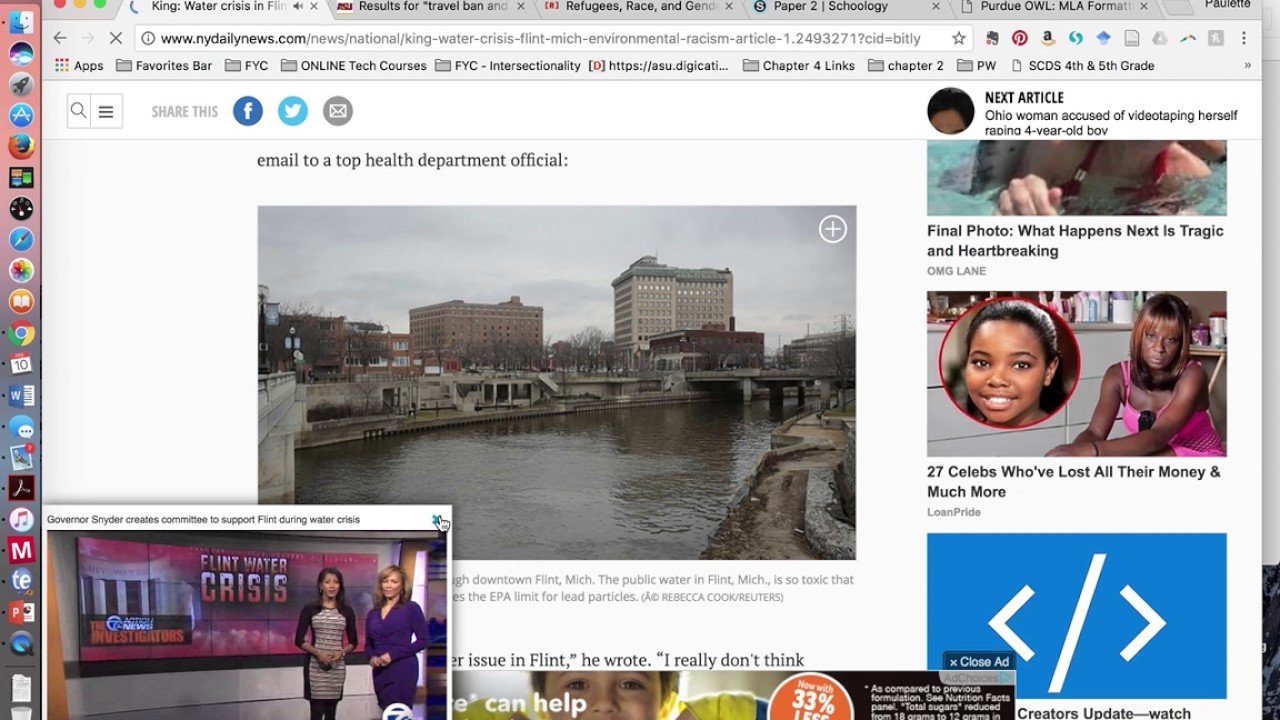The height and width of the screenshot is (720, 1280).
Task: Click the blue code-brackets ad banner
Action: 1077,616
